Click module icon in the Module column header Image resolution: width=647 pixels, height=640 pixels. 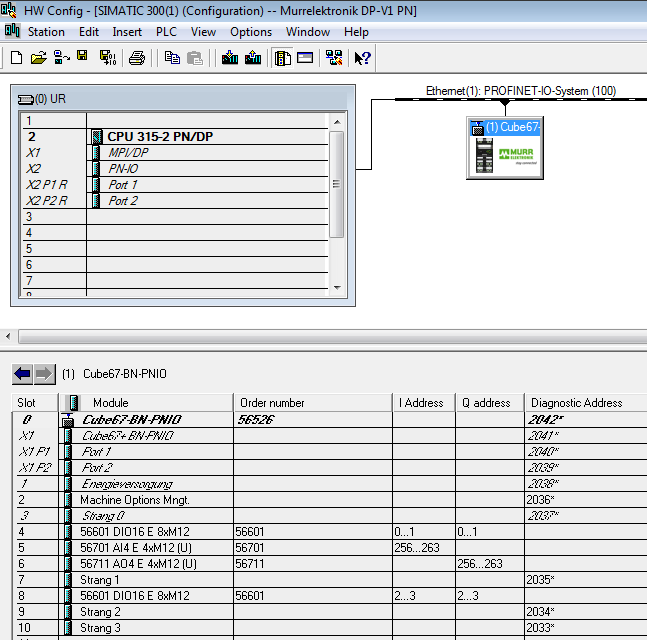tap(74, 403)
